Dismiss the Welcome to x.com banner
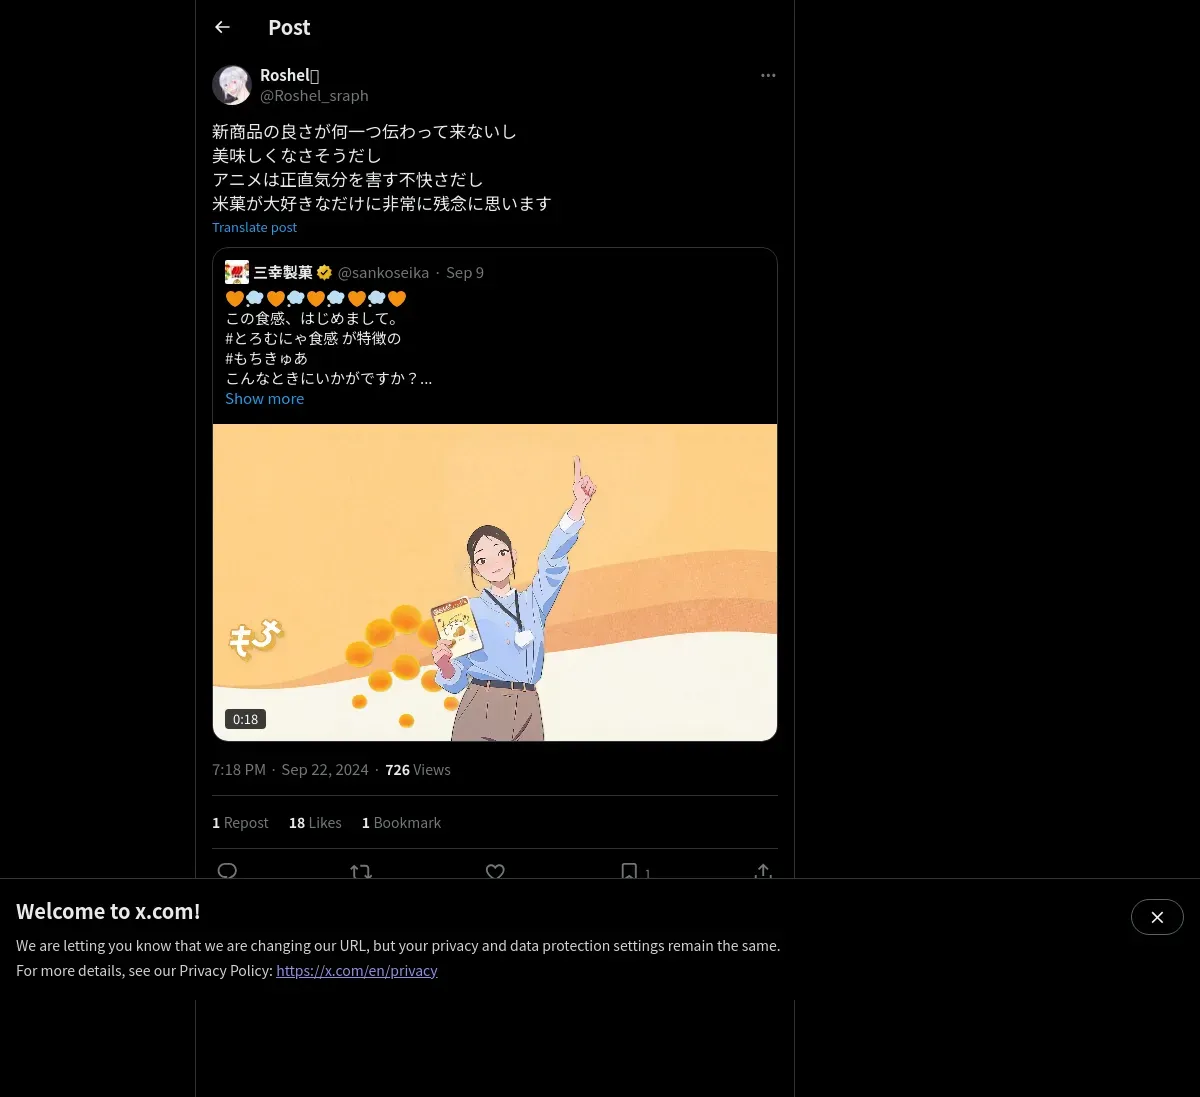 click(1157, 917)
